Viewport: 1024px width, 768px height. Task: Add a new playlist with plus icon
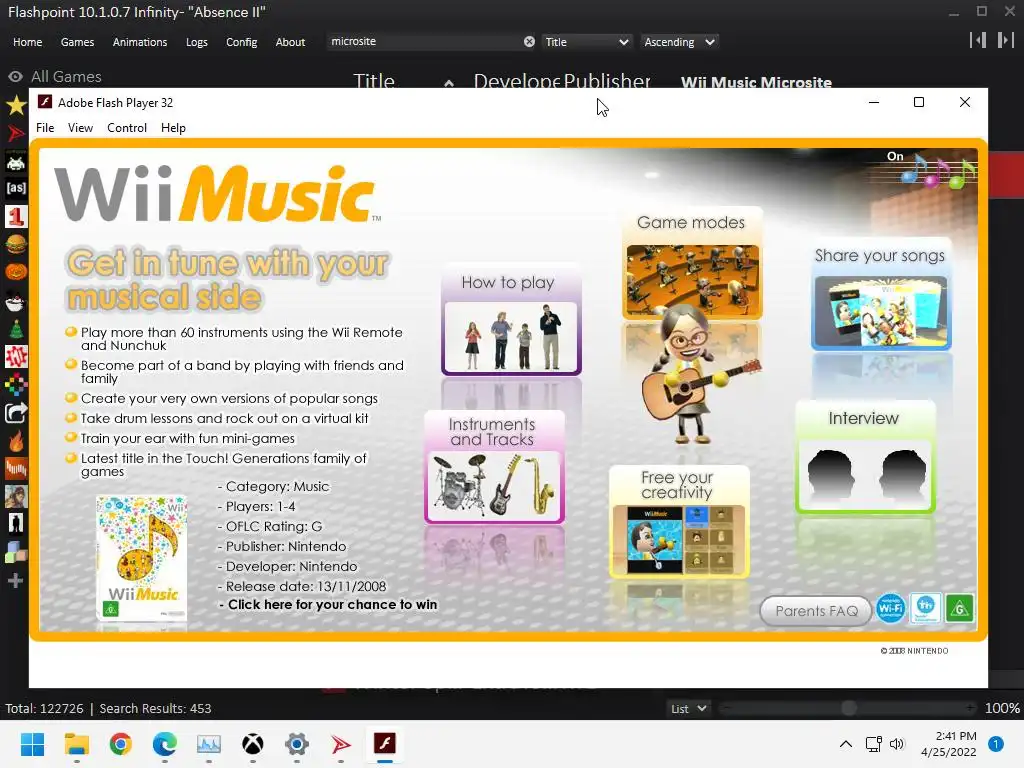click(16, 581)
